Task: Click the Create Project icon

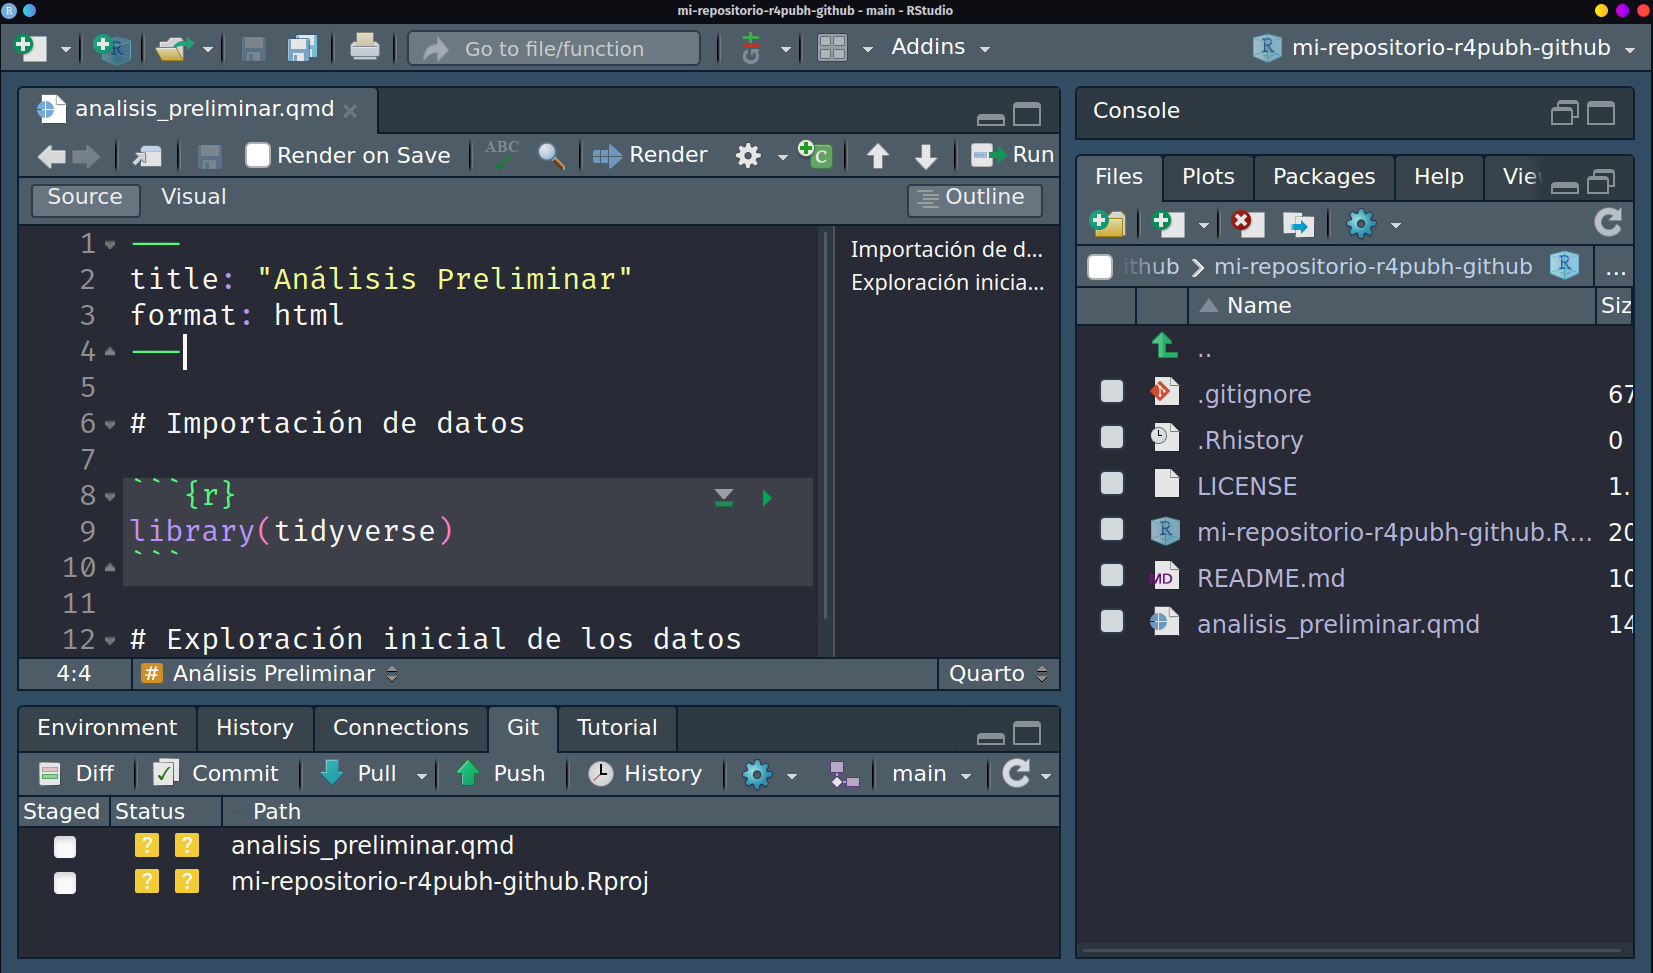Action: click(112, 47)
